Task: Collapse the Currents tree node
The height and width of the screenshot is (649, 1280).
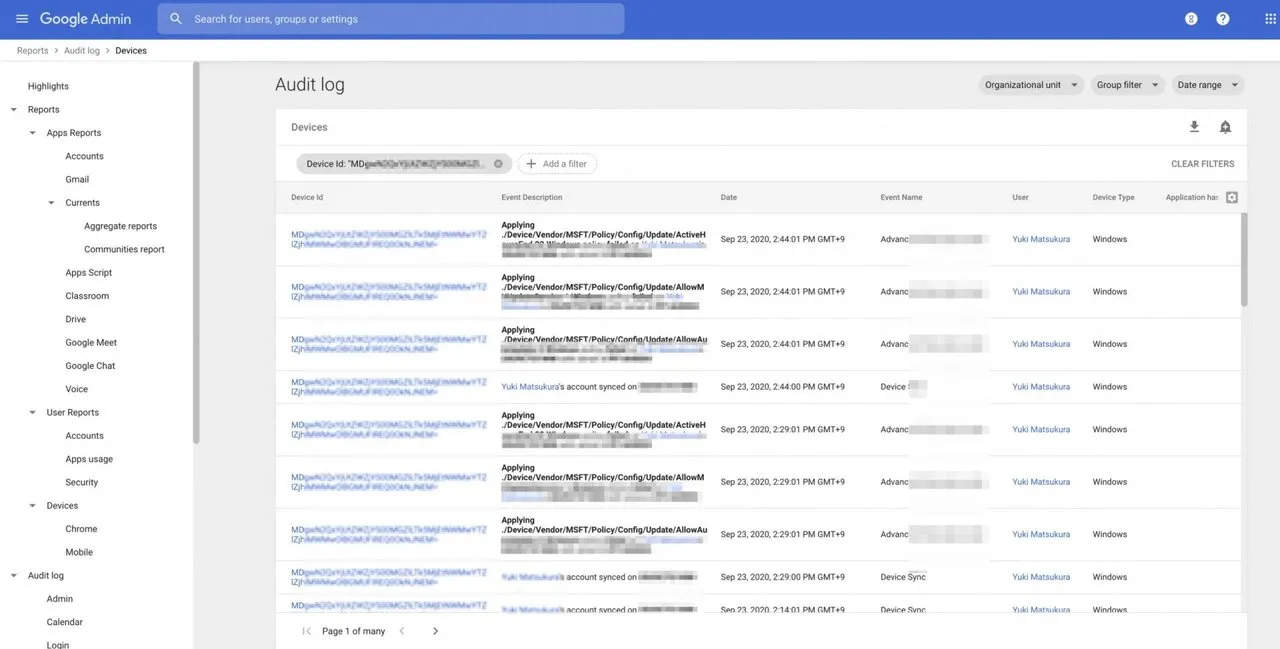Action: (52, 203)
